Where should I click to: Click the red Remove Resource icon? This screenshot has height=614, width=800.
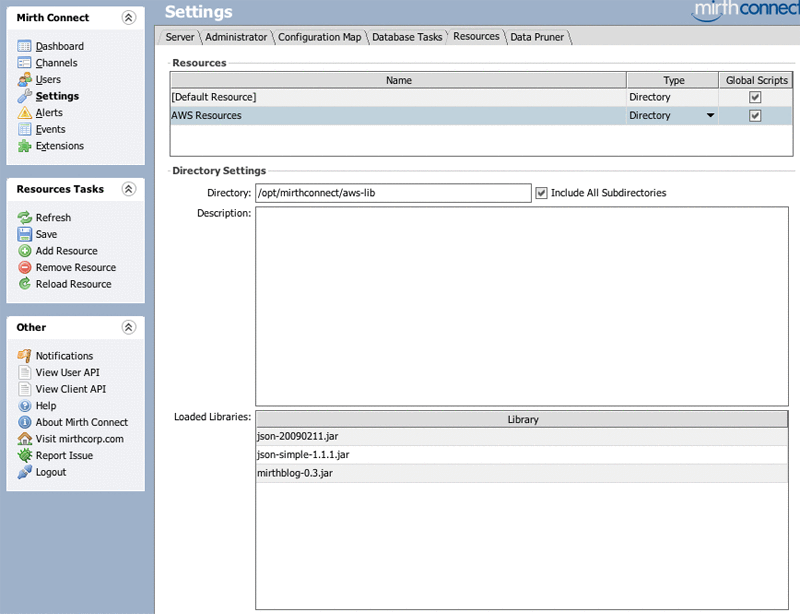(24, 267)
